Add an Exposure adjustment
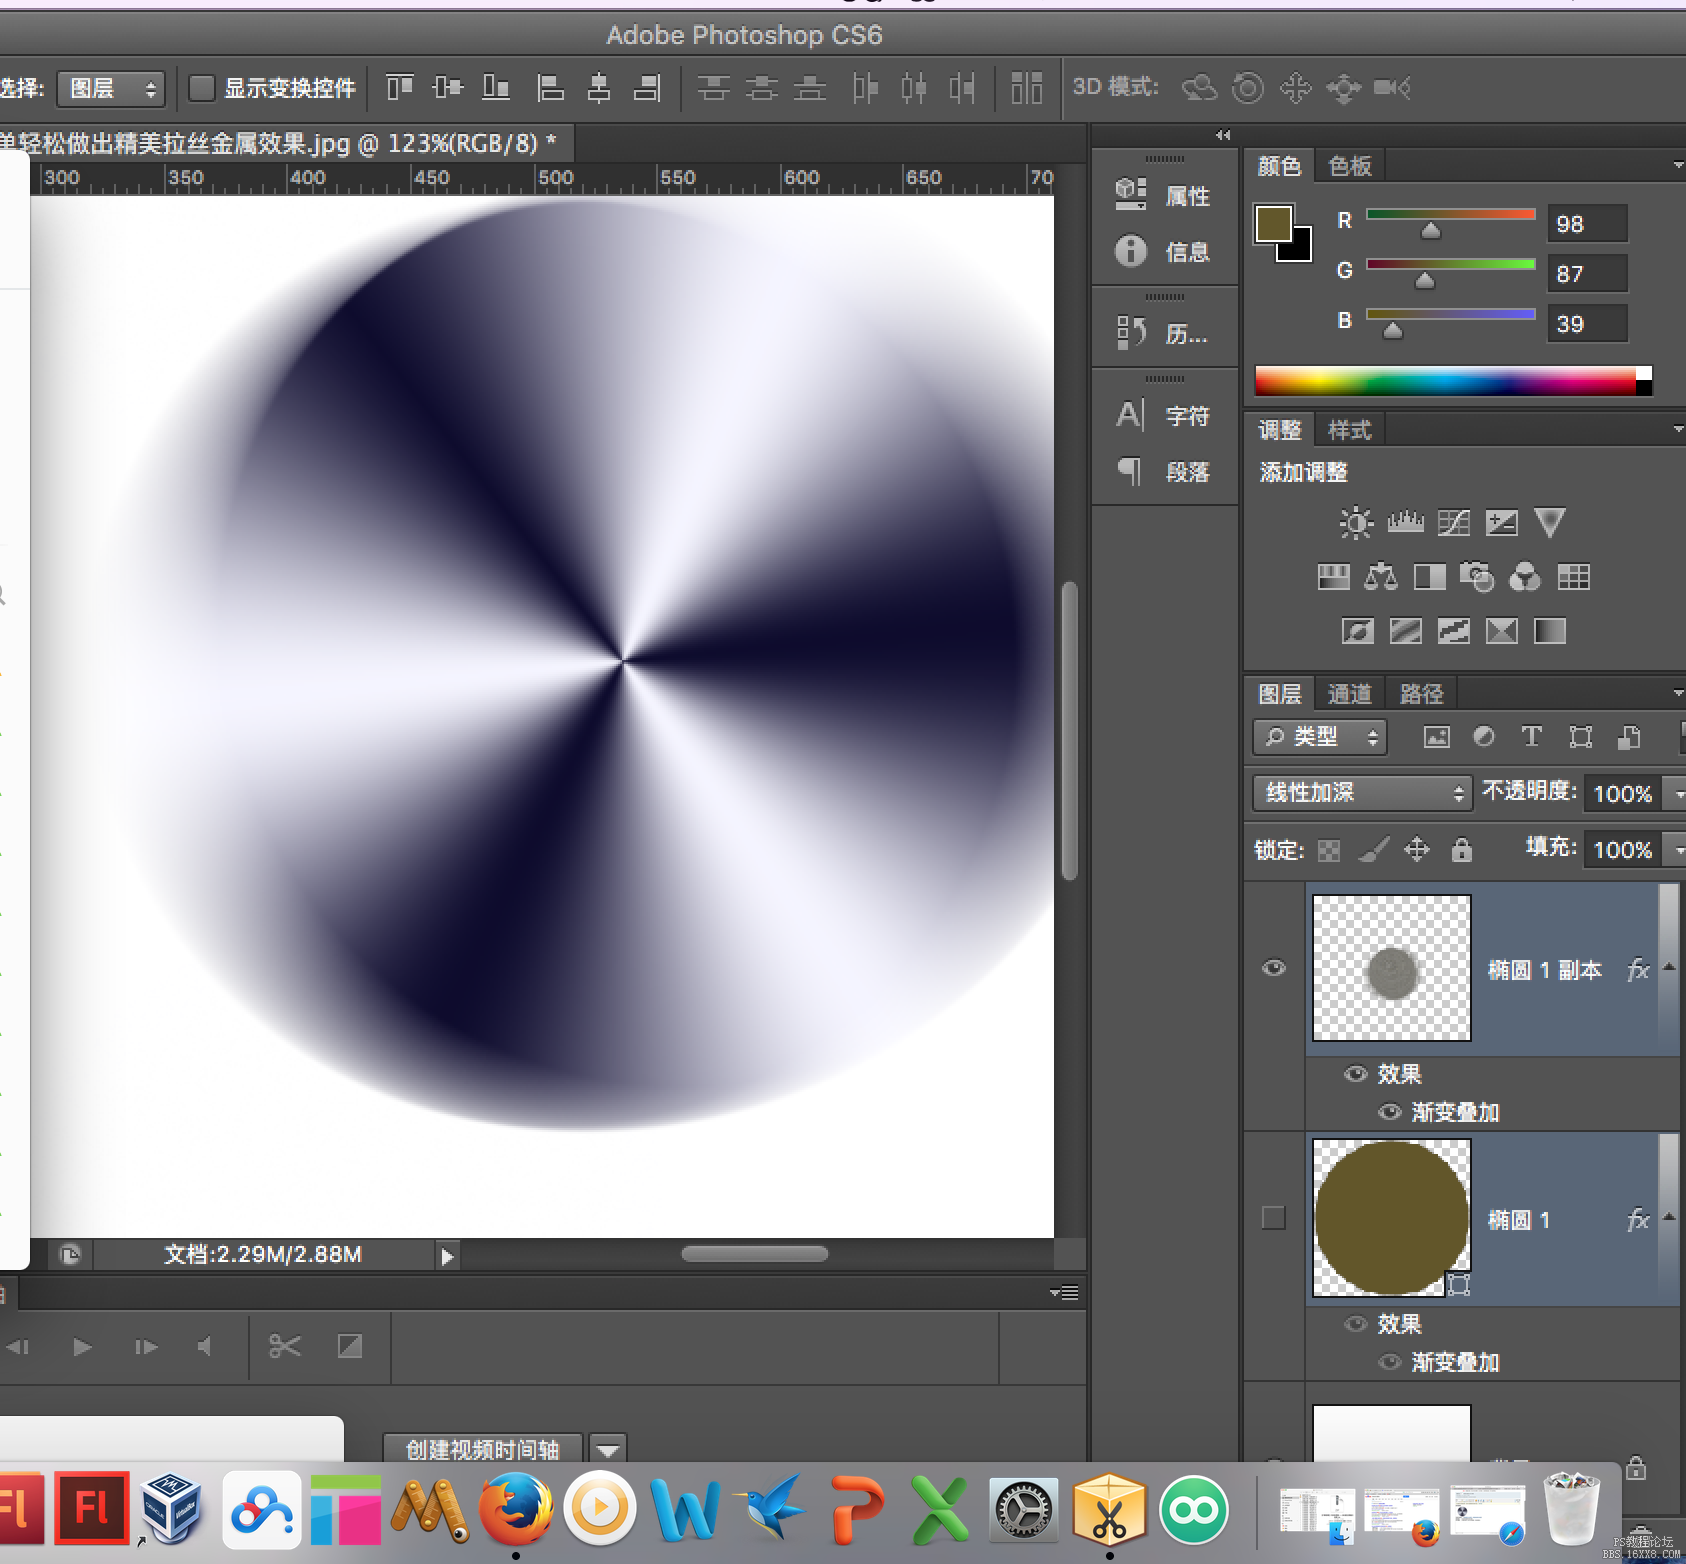Image resolution: width=1686 pixels, height=1564 pixels. [1501, 522]
